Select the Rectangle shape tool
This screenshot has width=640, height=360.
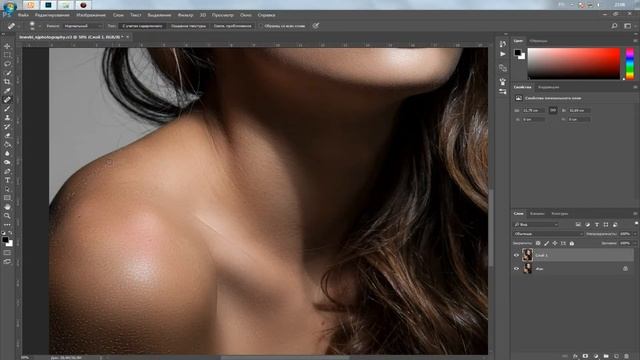point(7,198)
